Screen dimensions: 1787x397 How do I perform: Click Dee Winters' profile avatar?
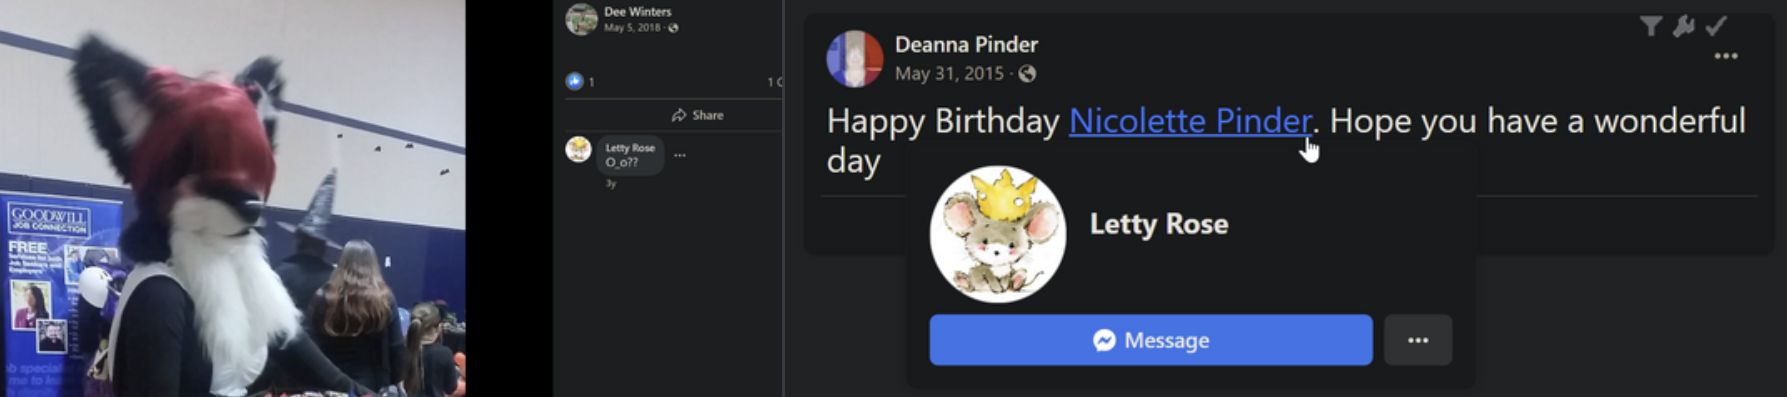pos(581,19)
